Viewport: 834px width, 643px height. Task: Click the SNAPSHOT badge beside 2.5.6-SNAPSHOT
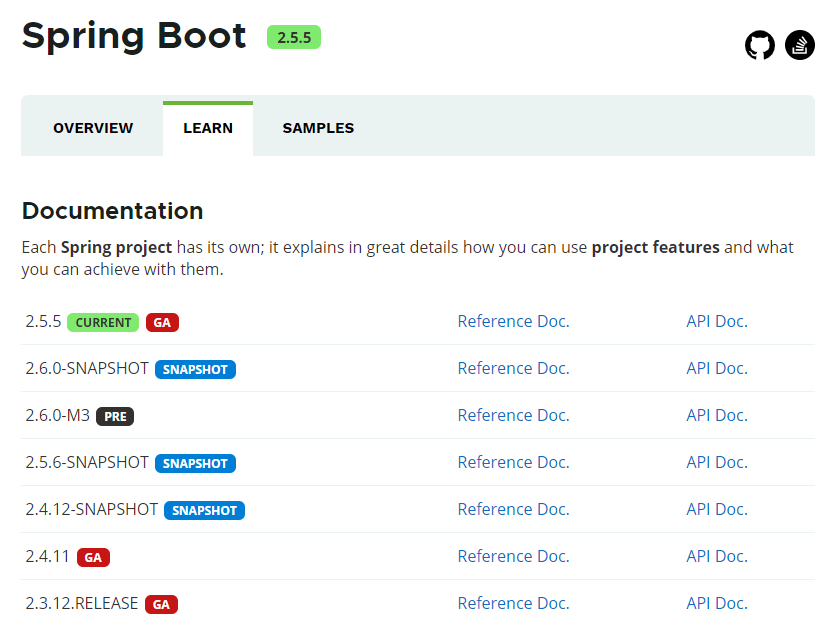[x=195, y=463]
